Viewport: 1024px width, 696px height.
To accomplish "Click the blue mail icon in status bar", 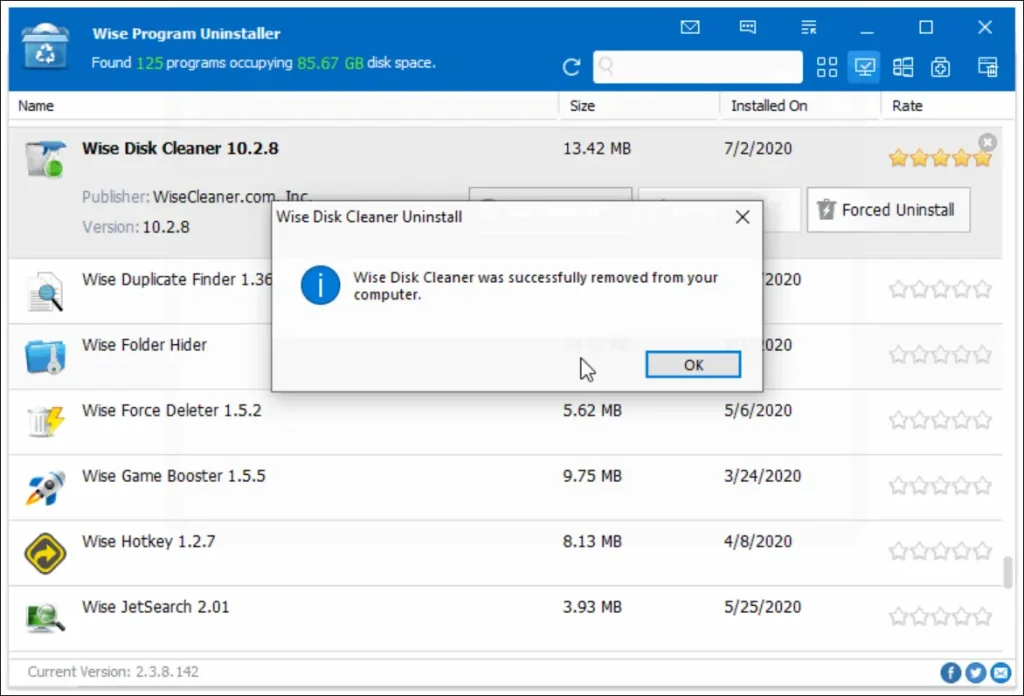I will pos(1000,672).
